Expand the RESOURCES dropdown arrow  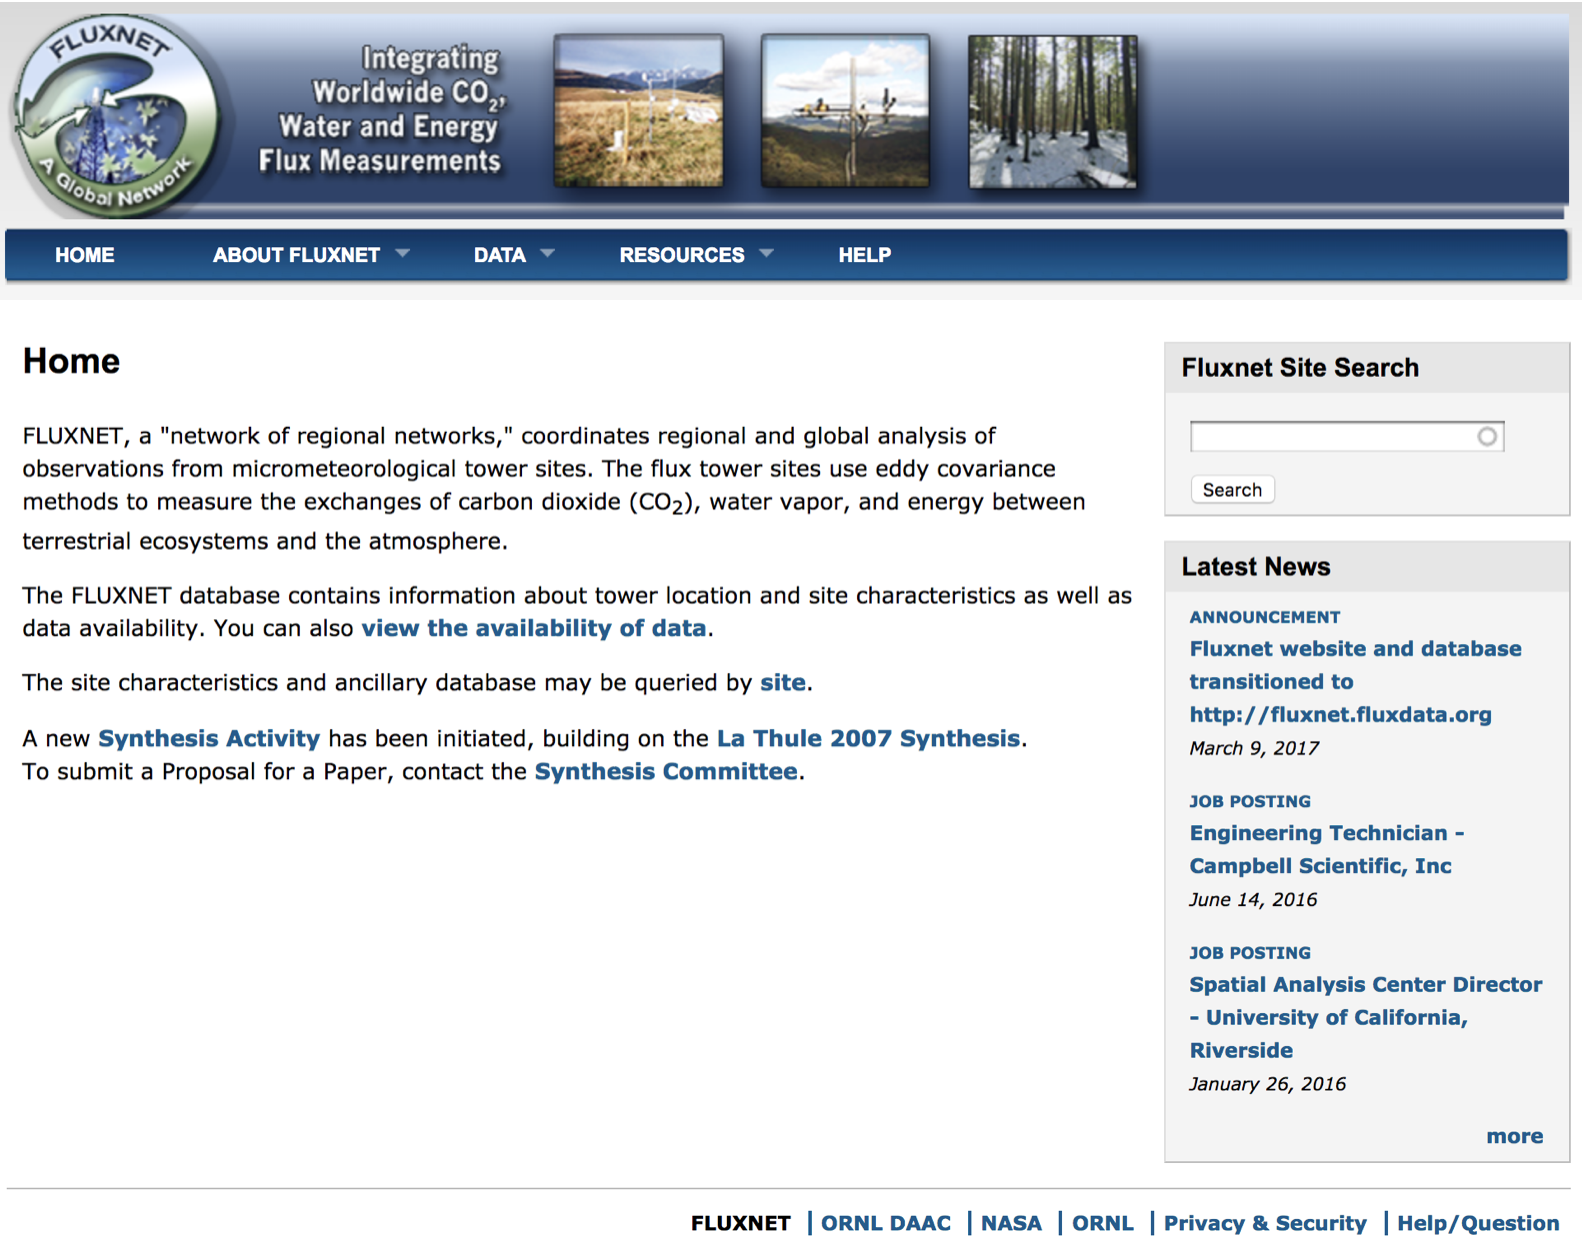pyautogui.click(x=767, y=254)
